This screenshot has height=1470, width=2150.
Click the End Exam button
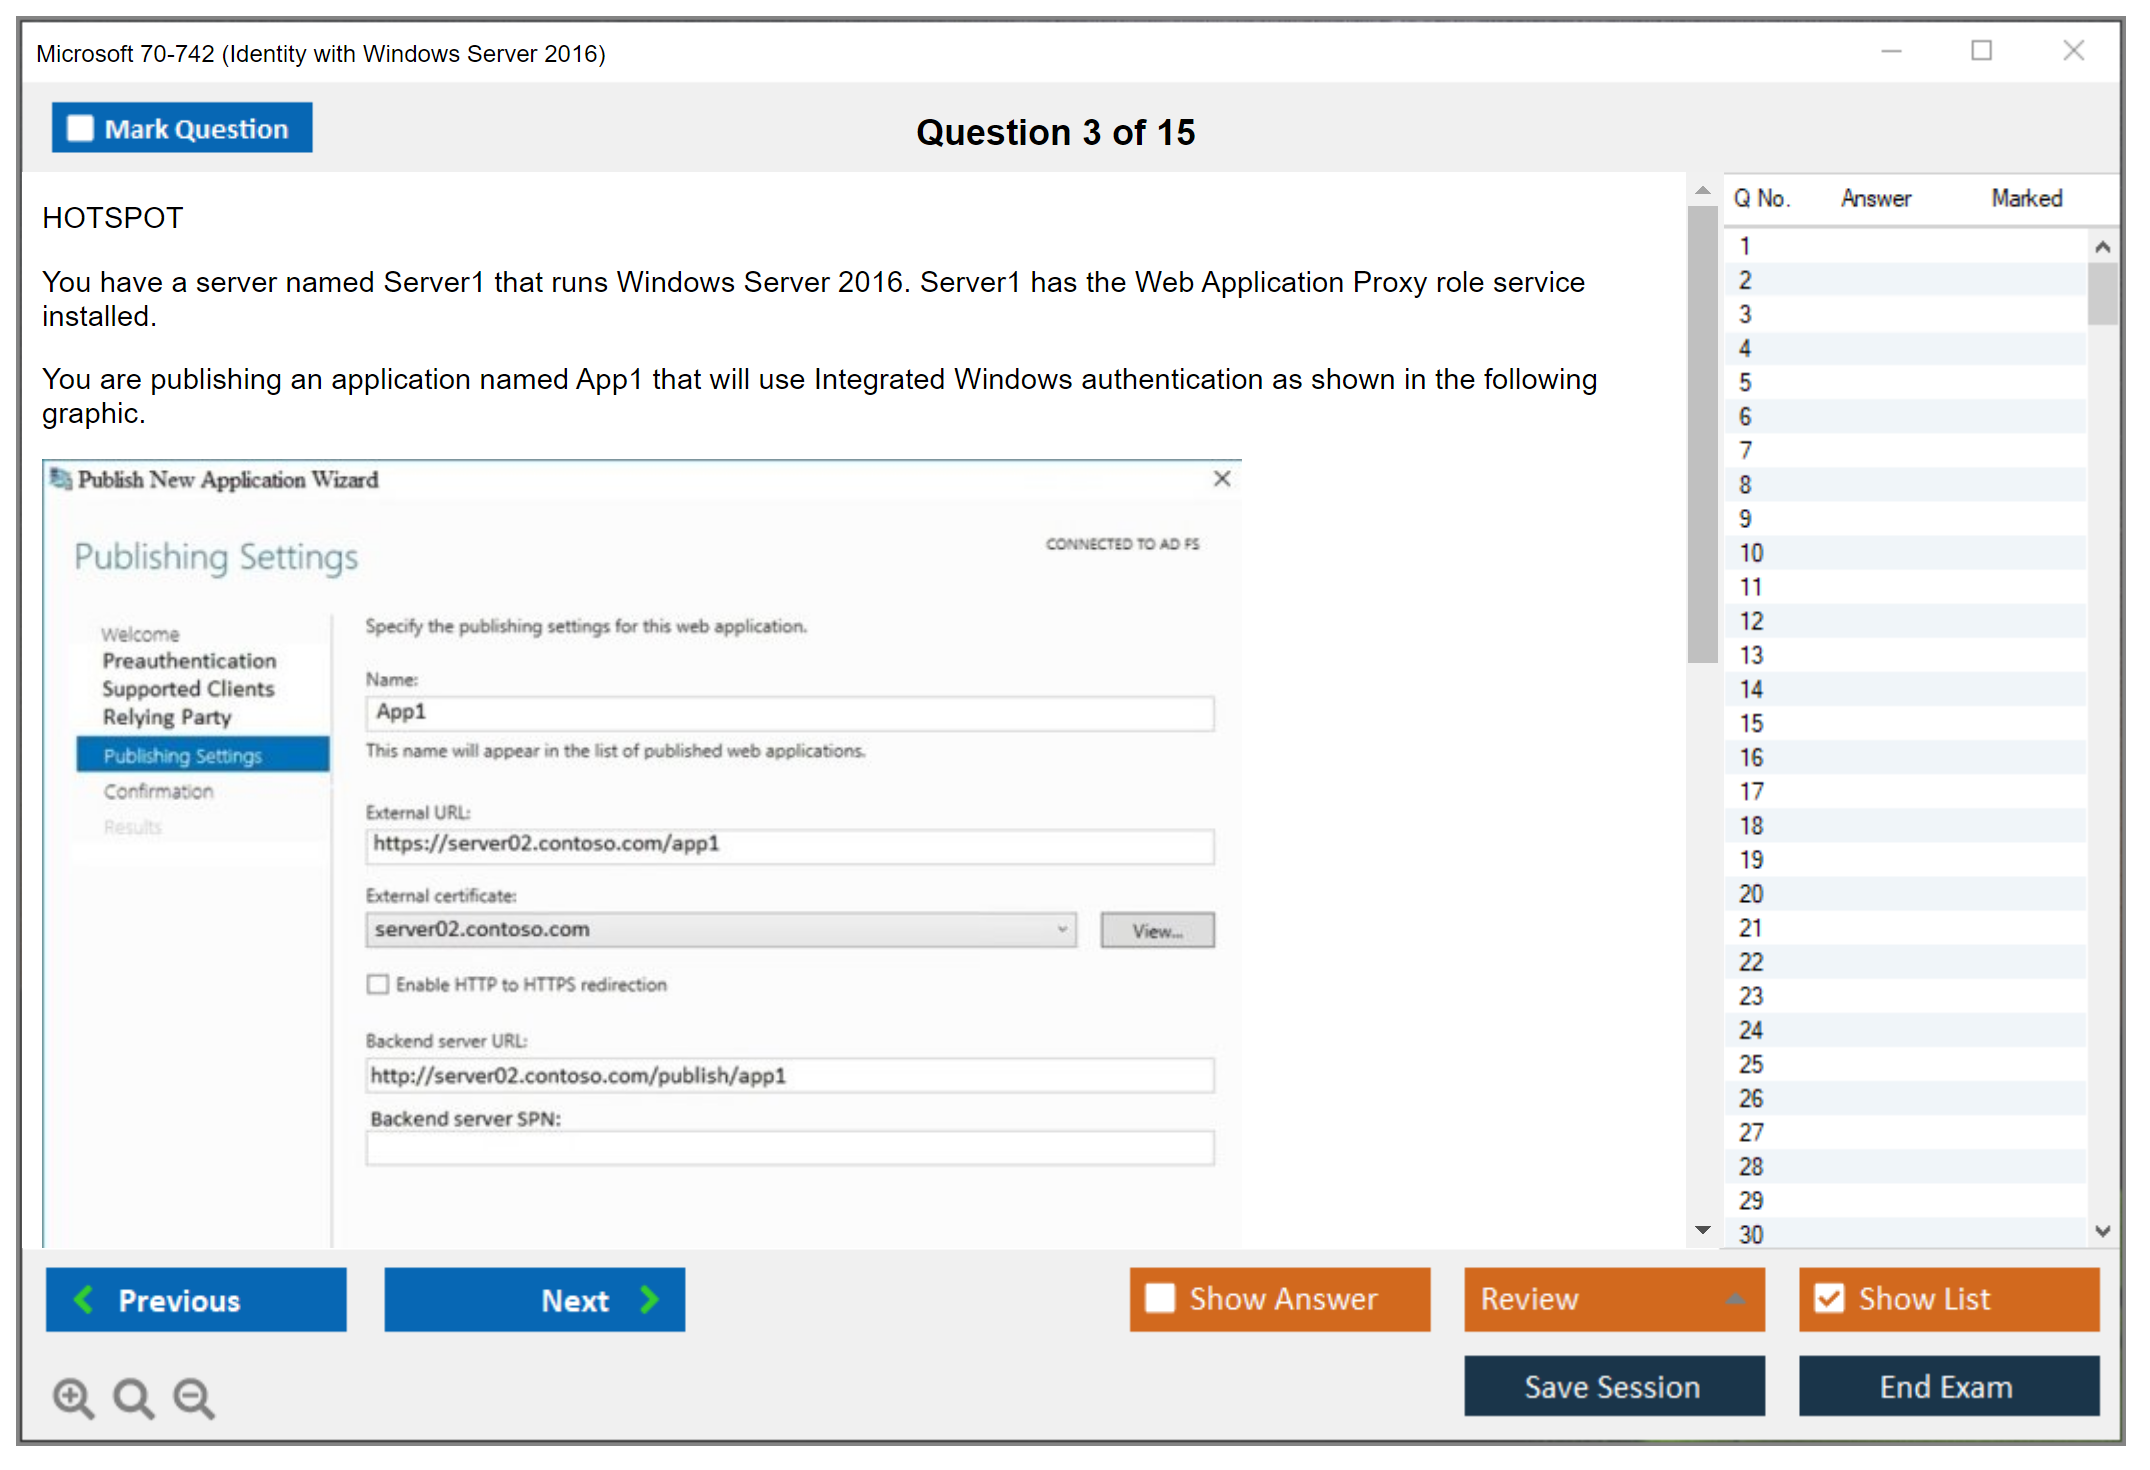pos(1947,1386)
